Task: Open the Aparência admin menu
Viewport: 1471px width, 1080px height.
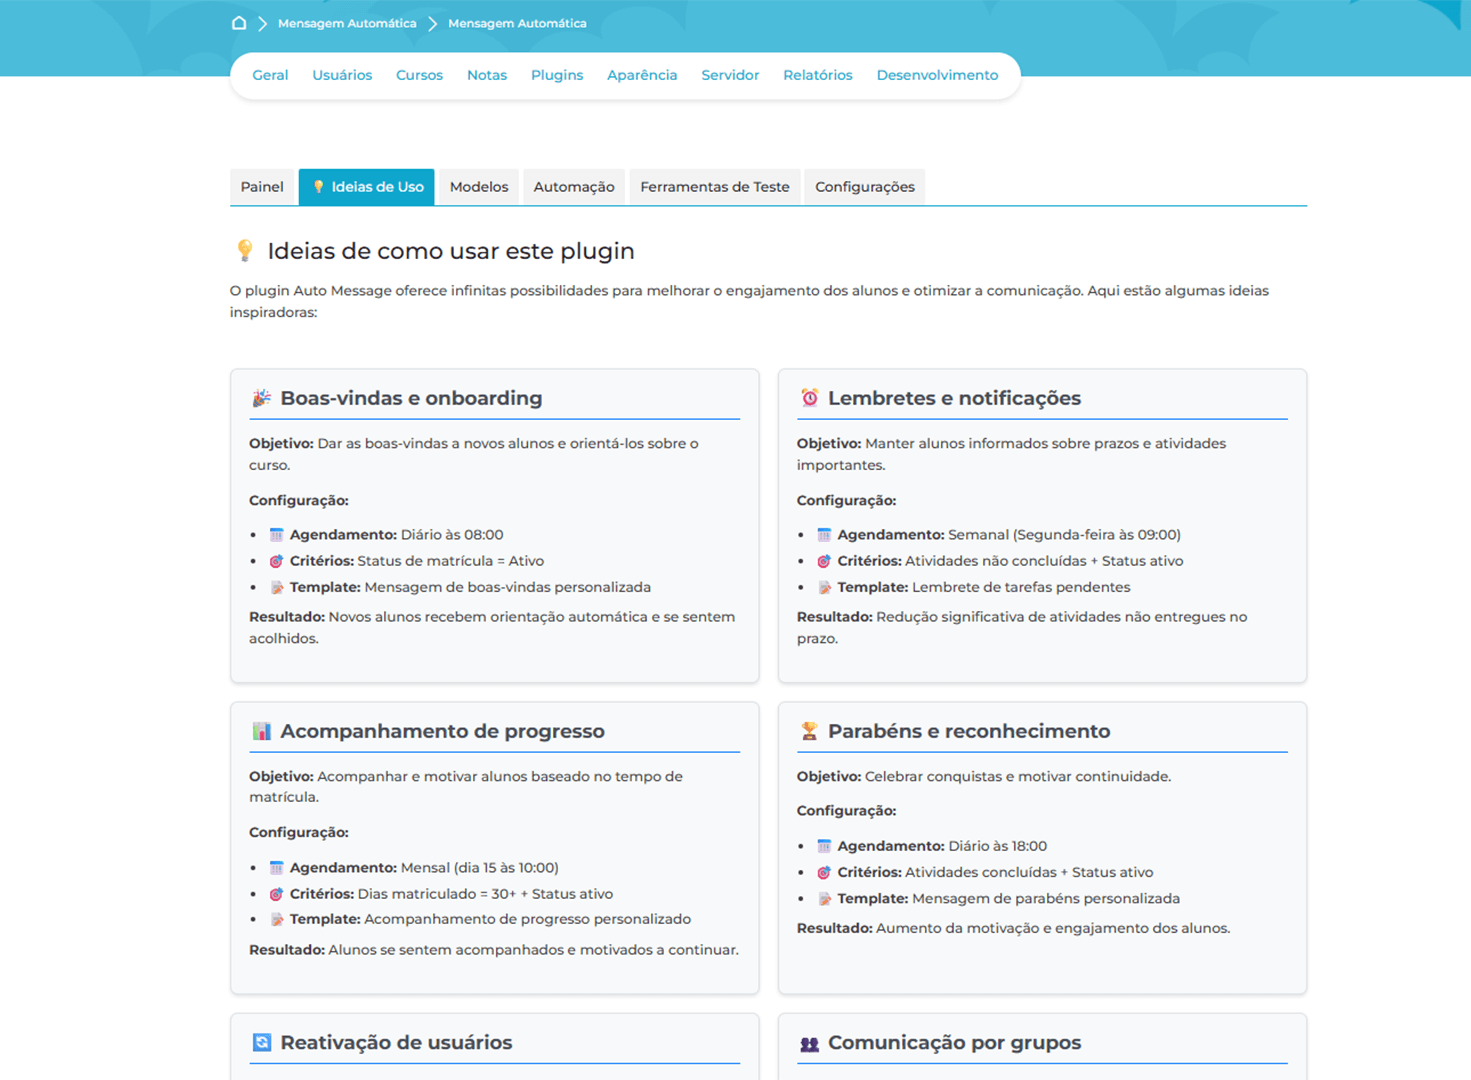Action: (642, 75)
